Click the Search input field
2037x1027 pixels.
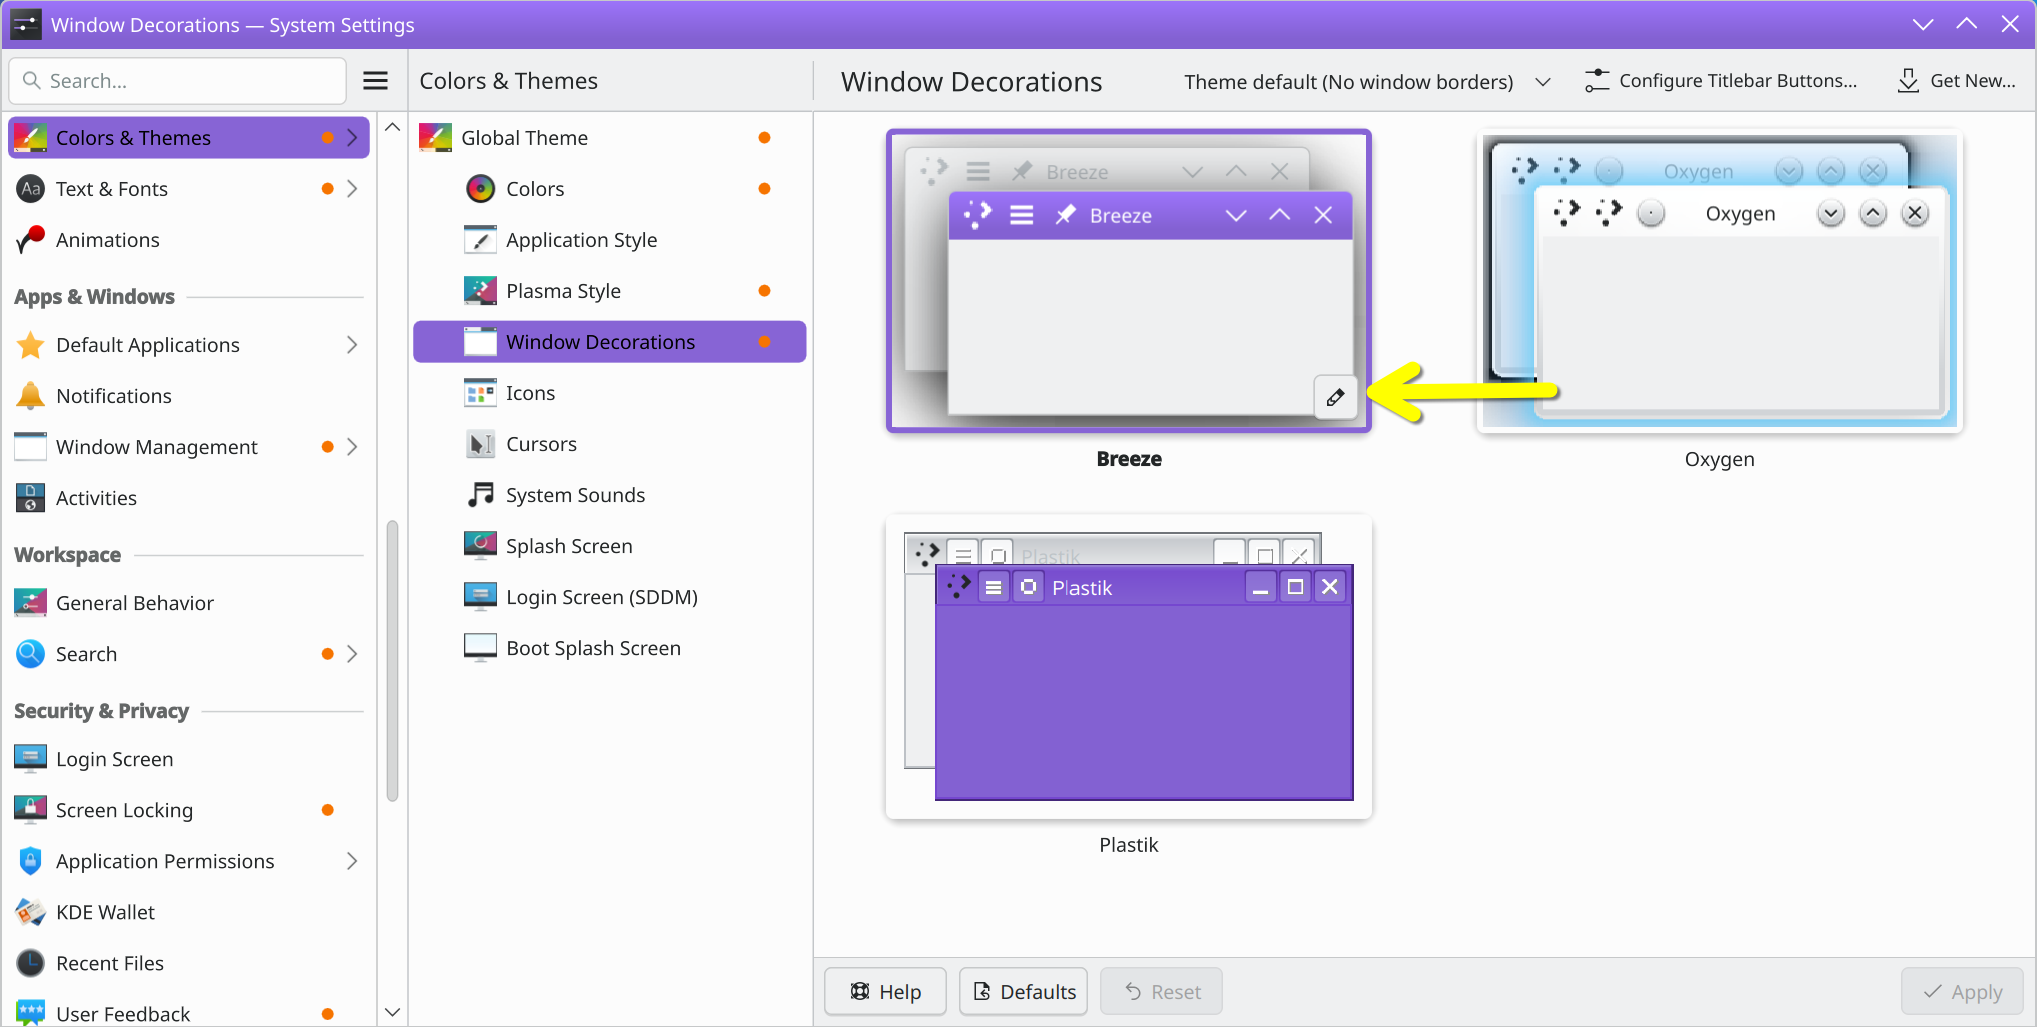[178, 81]
